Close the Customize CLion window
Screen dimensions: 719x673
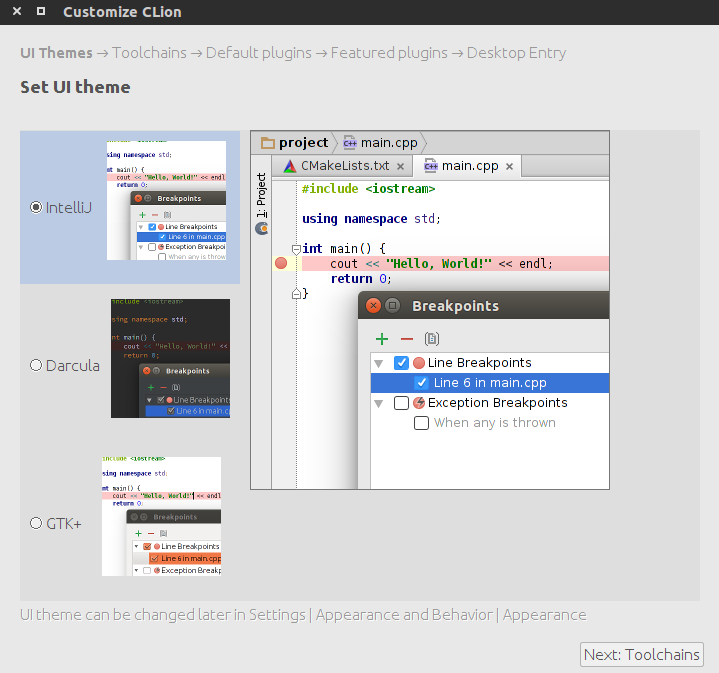click(17, 11)
